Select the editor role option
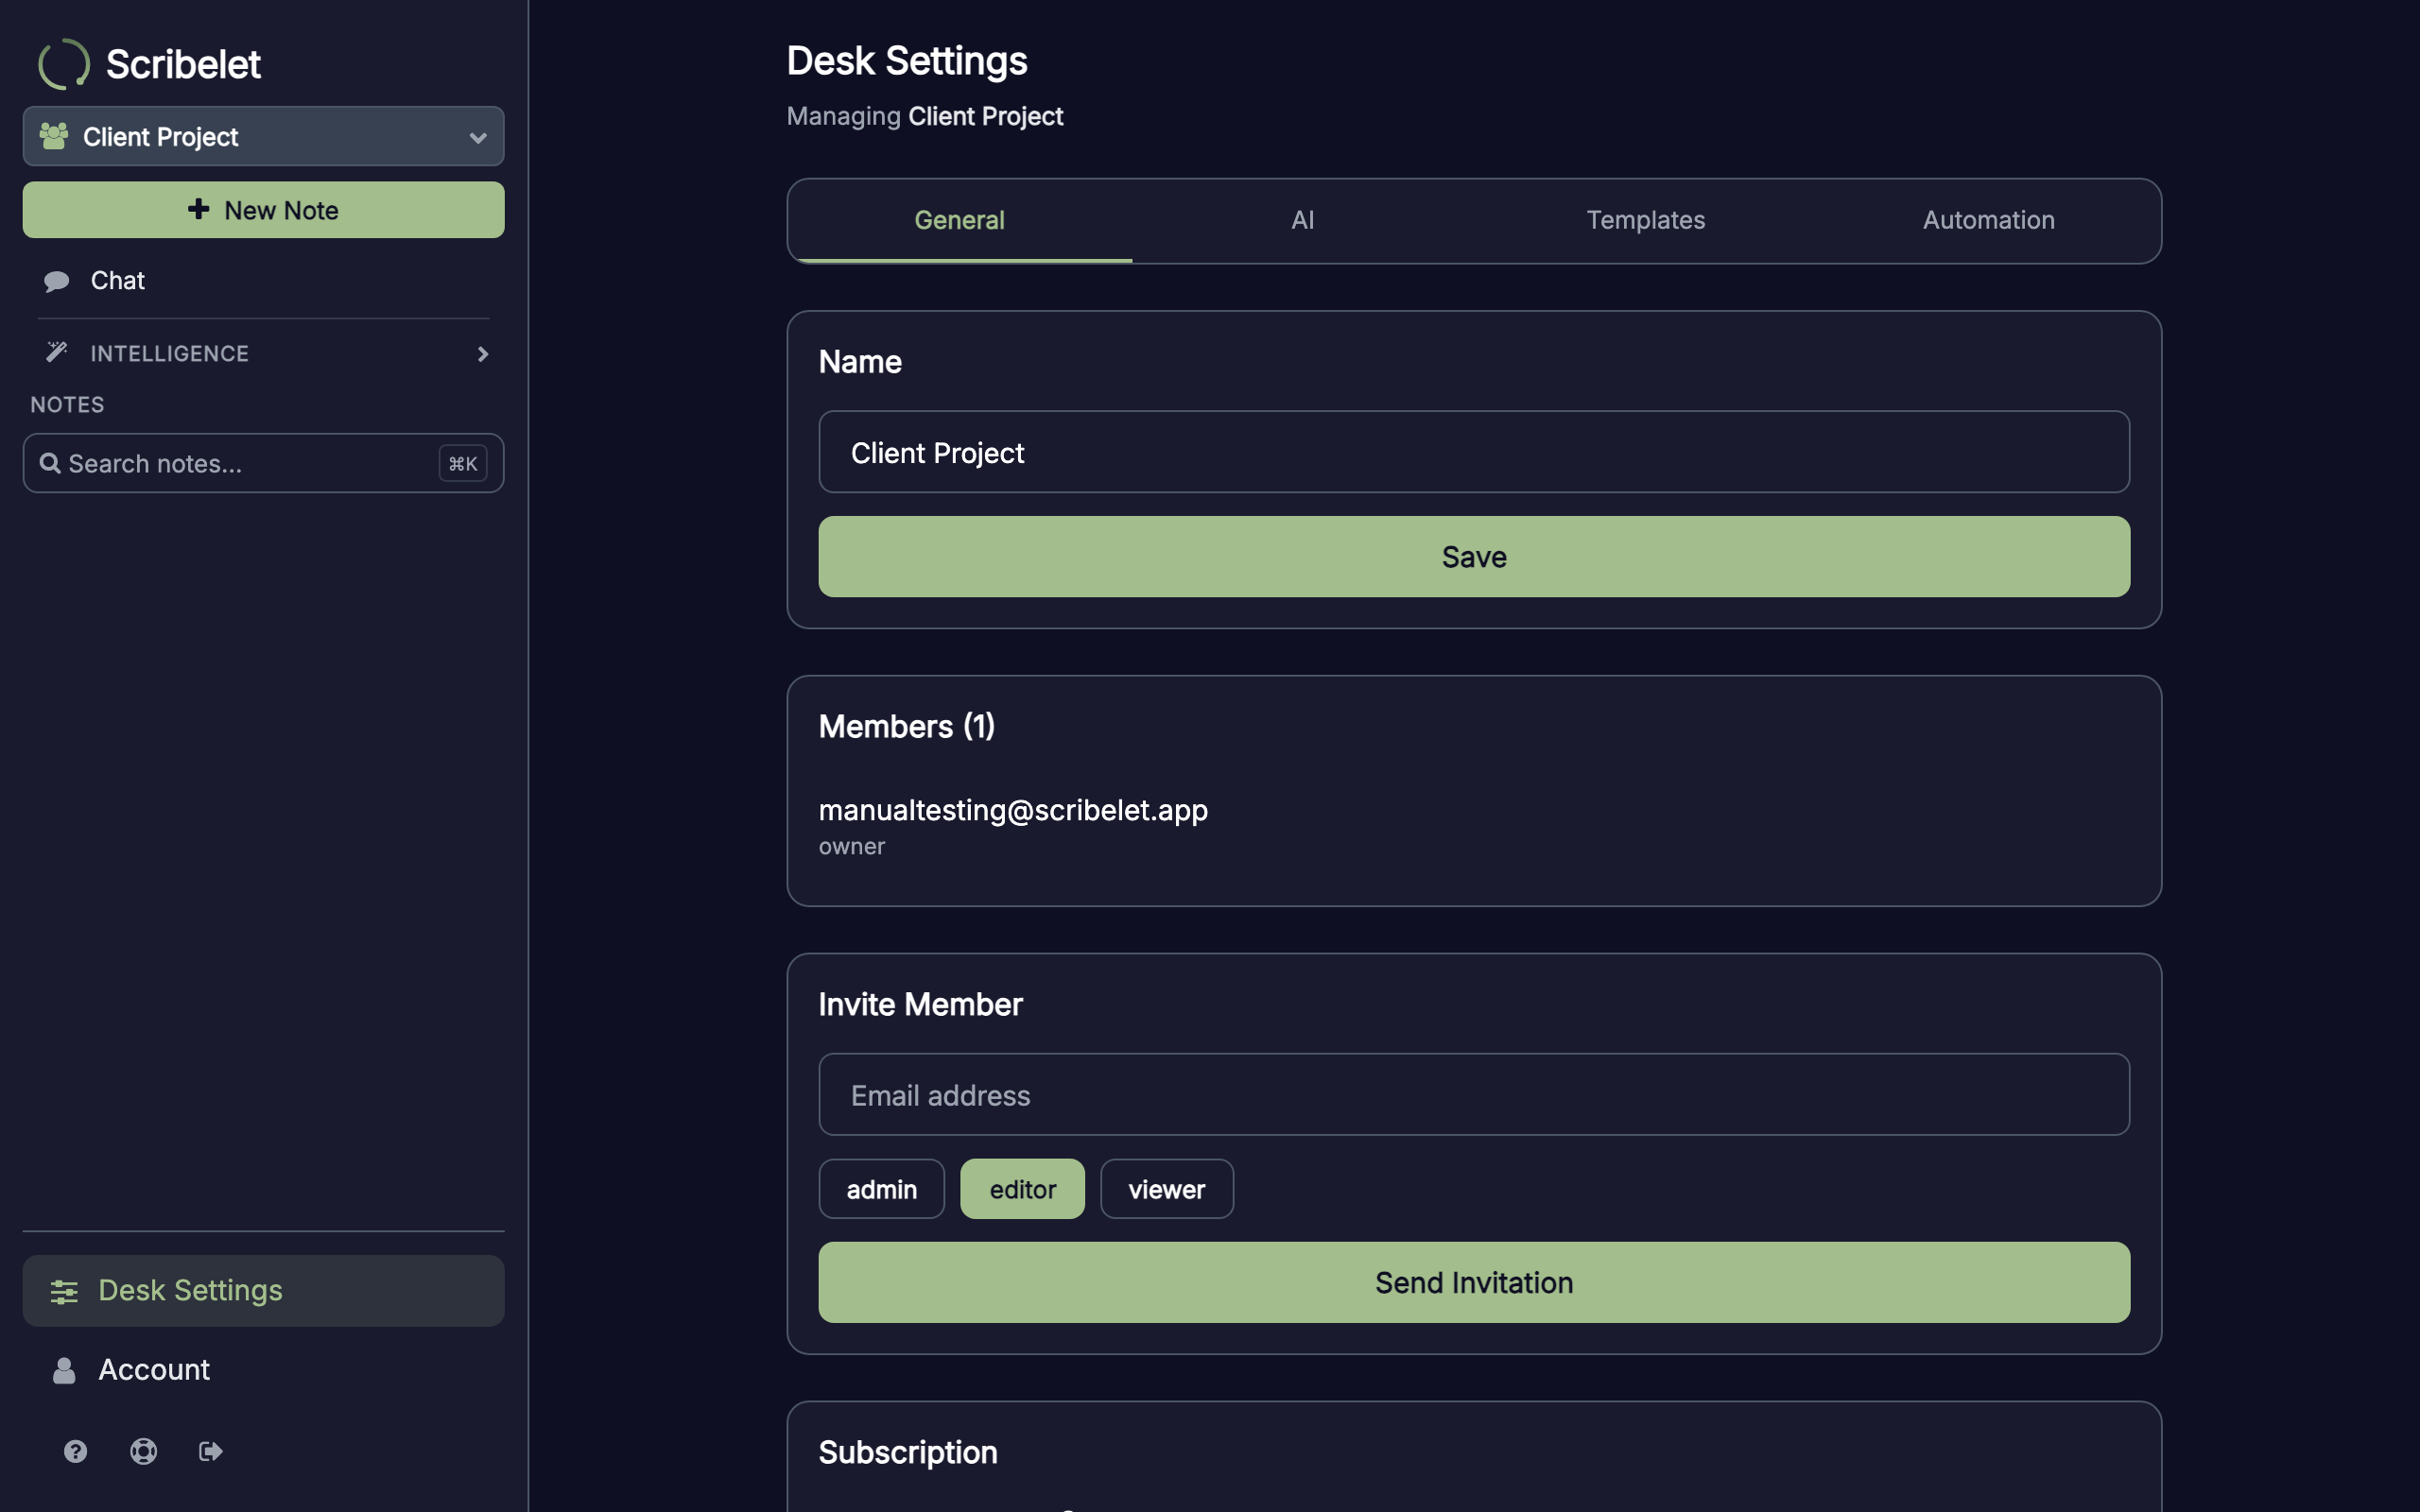 [1022, 1189]
